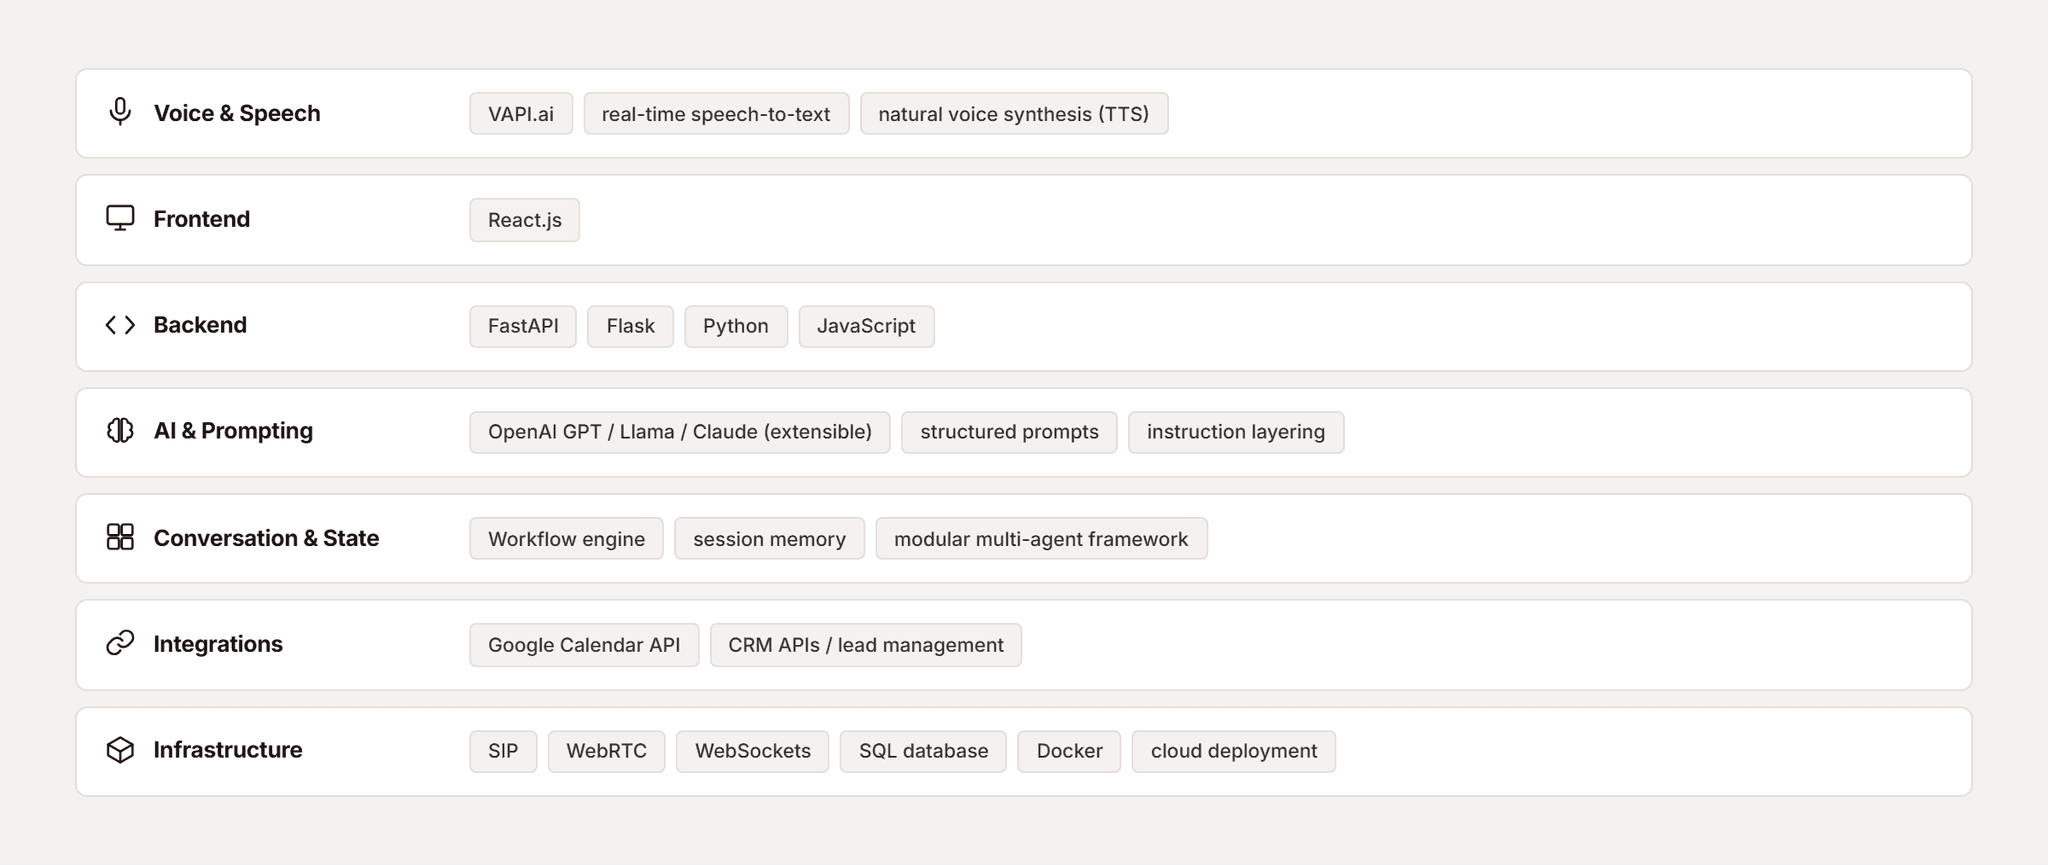This screenshot has width=2048, height=865.
Task: Select the Frontend heading
Action: click(202, 219)
